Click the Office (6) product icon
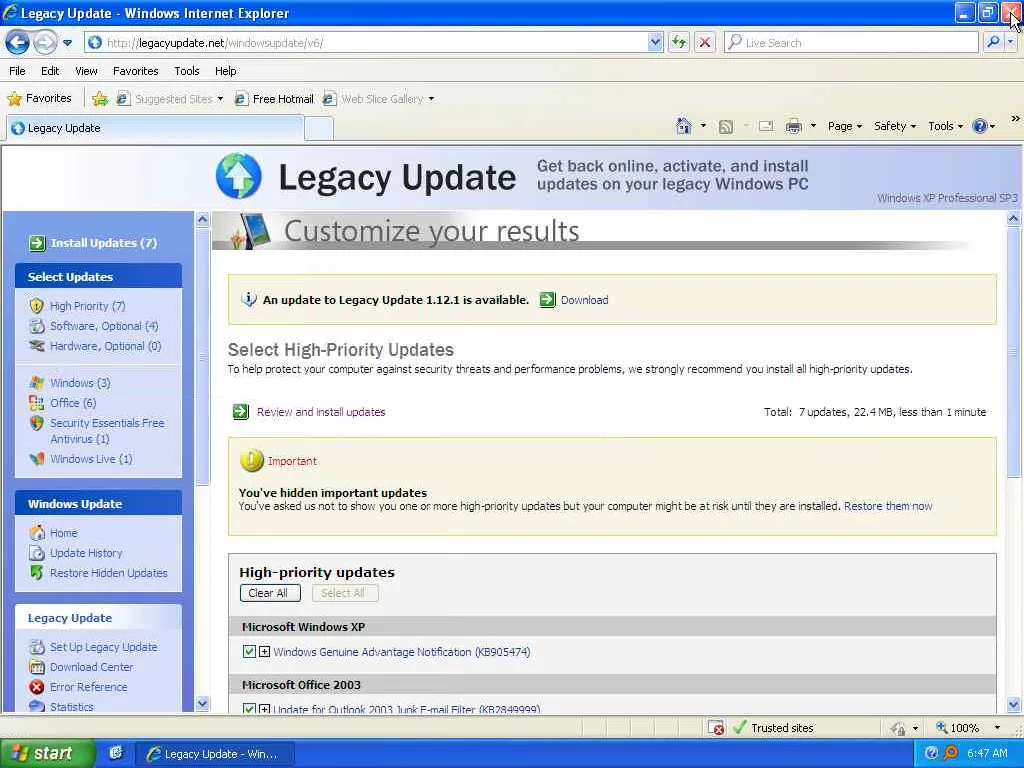Viewport: 1024px width, 768px height. point(37,403)
